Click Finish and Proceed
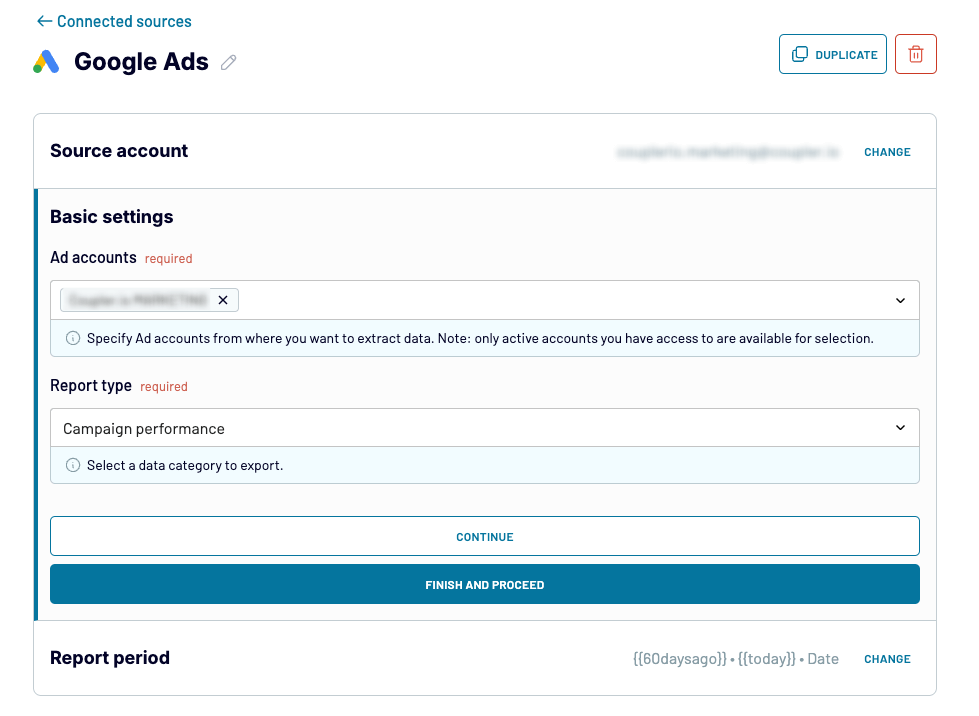This screenshot has height=716, width=979. click(485, 584)
